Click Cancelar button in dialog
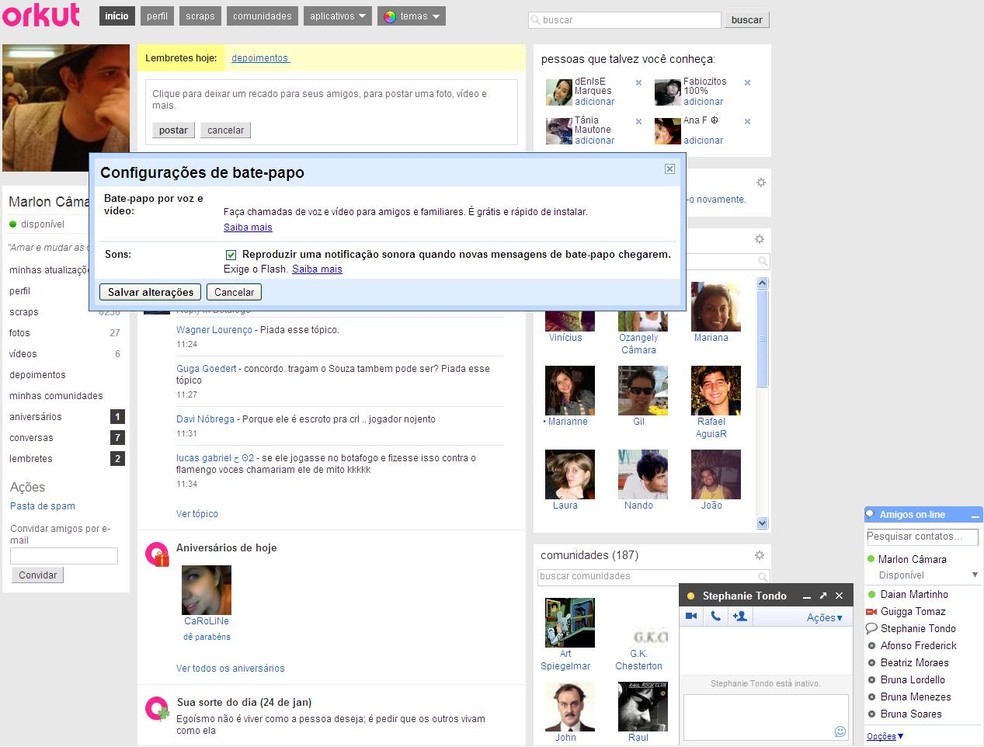Image resolution: width=984 pixels, height=747 pixels. (x=234, y=292)
